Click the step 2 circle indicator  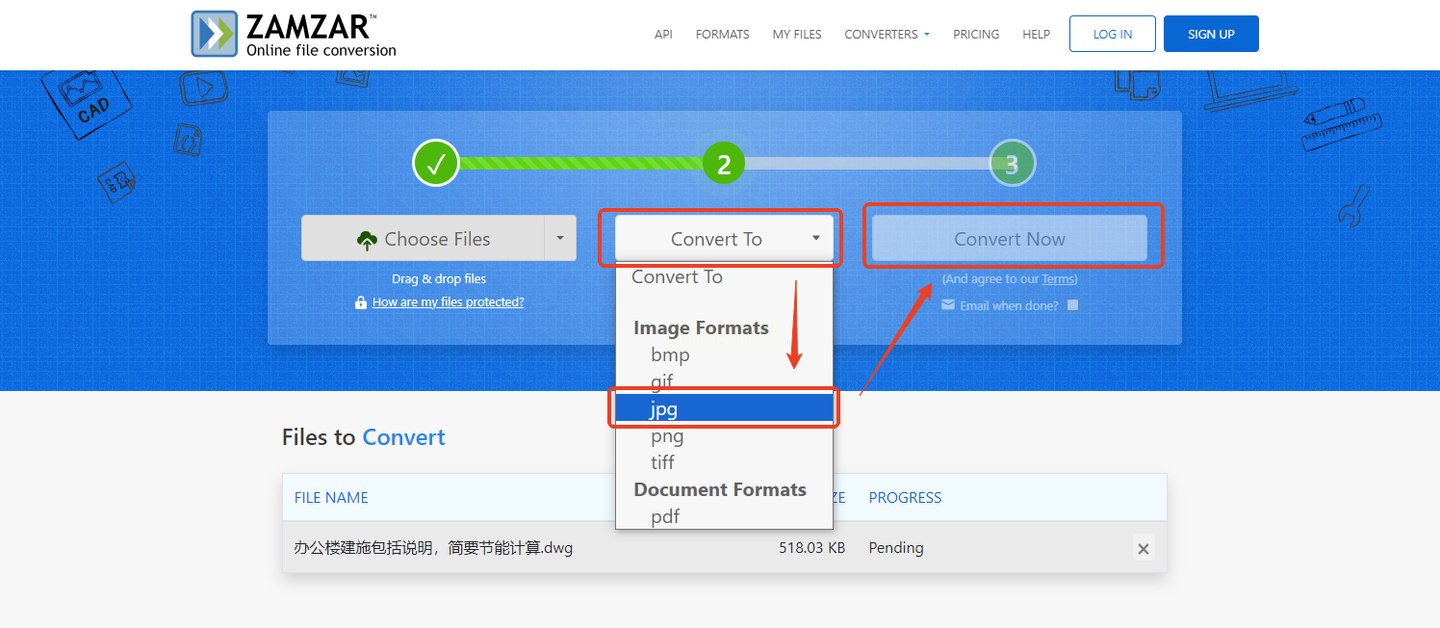coord(724,163)
